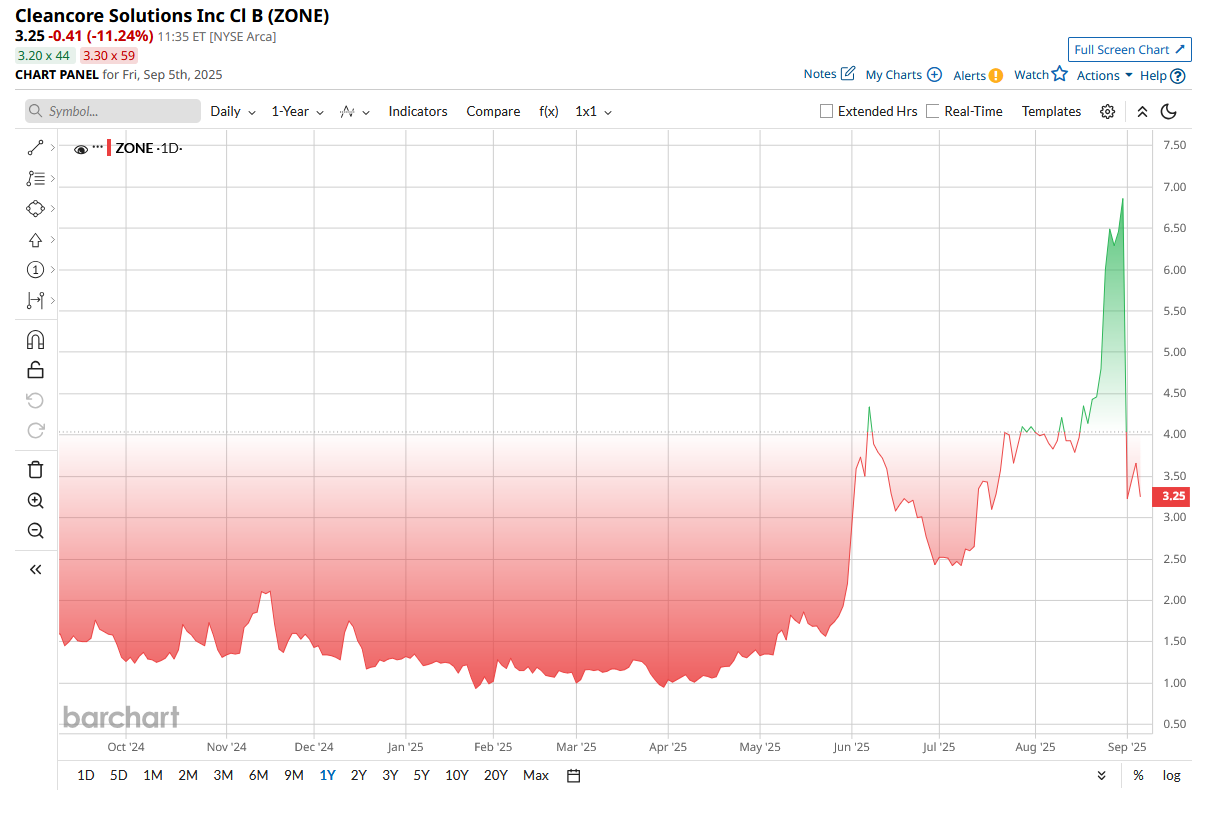Screen dimensions: 1218x823
Task: Click the My Charts plus icon
Action: 934,74
